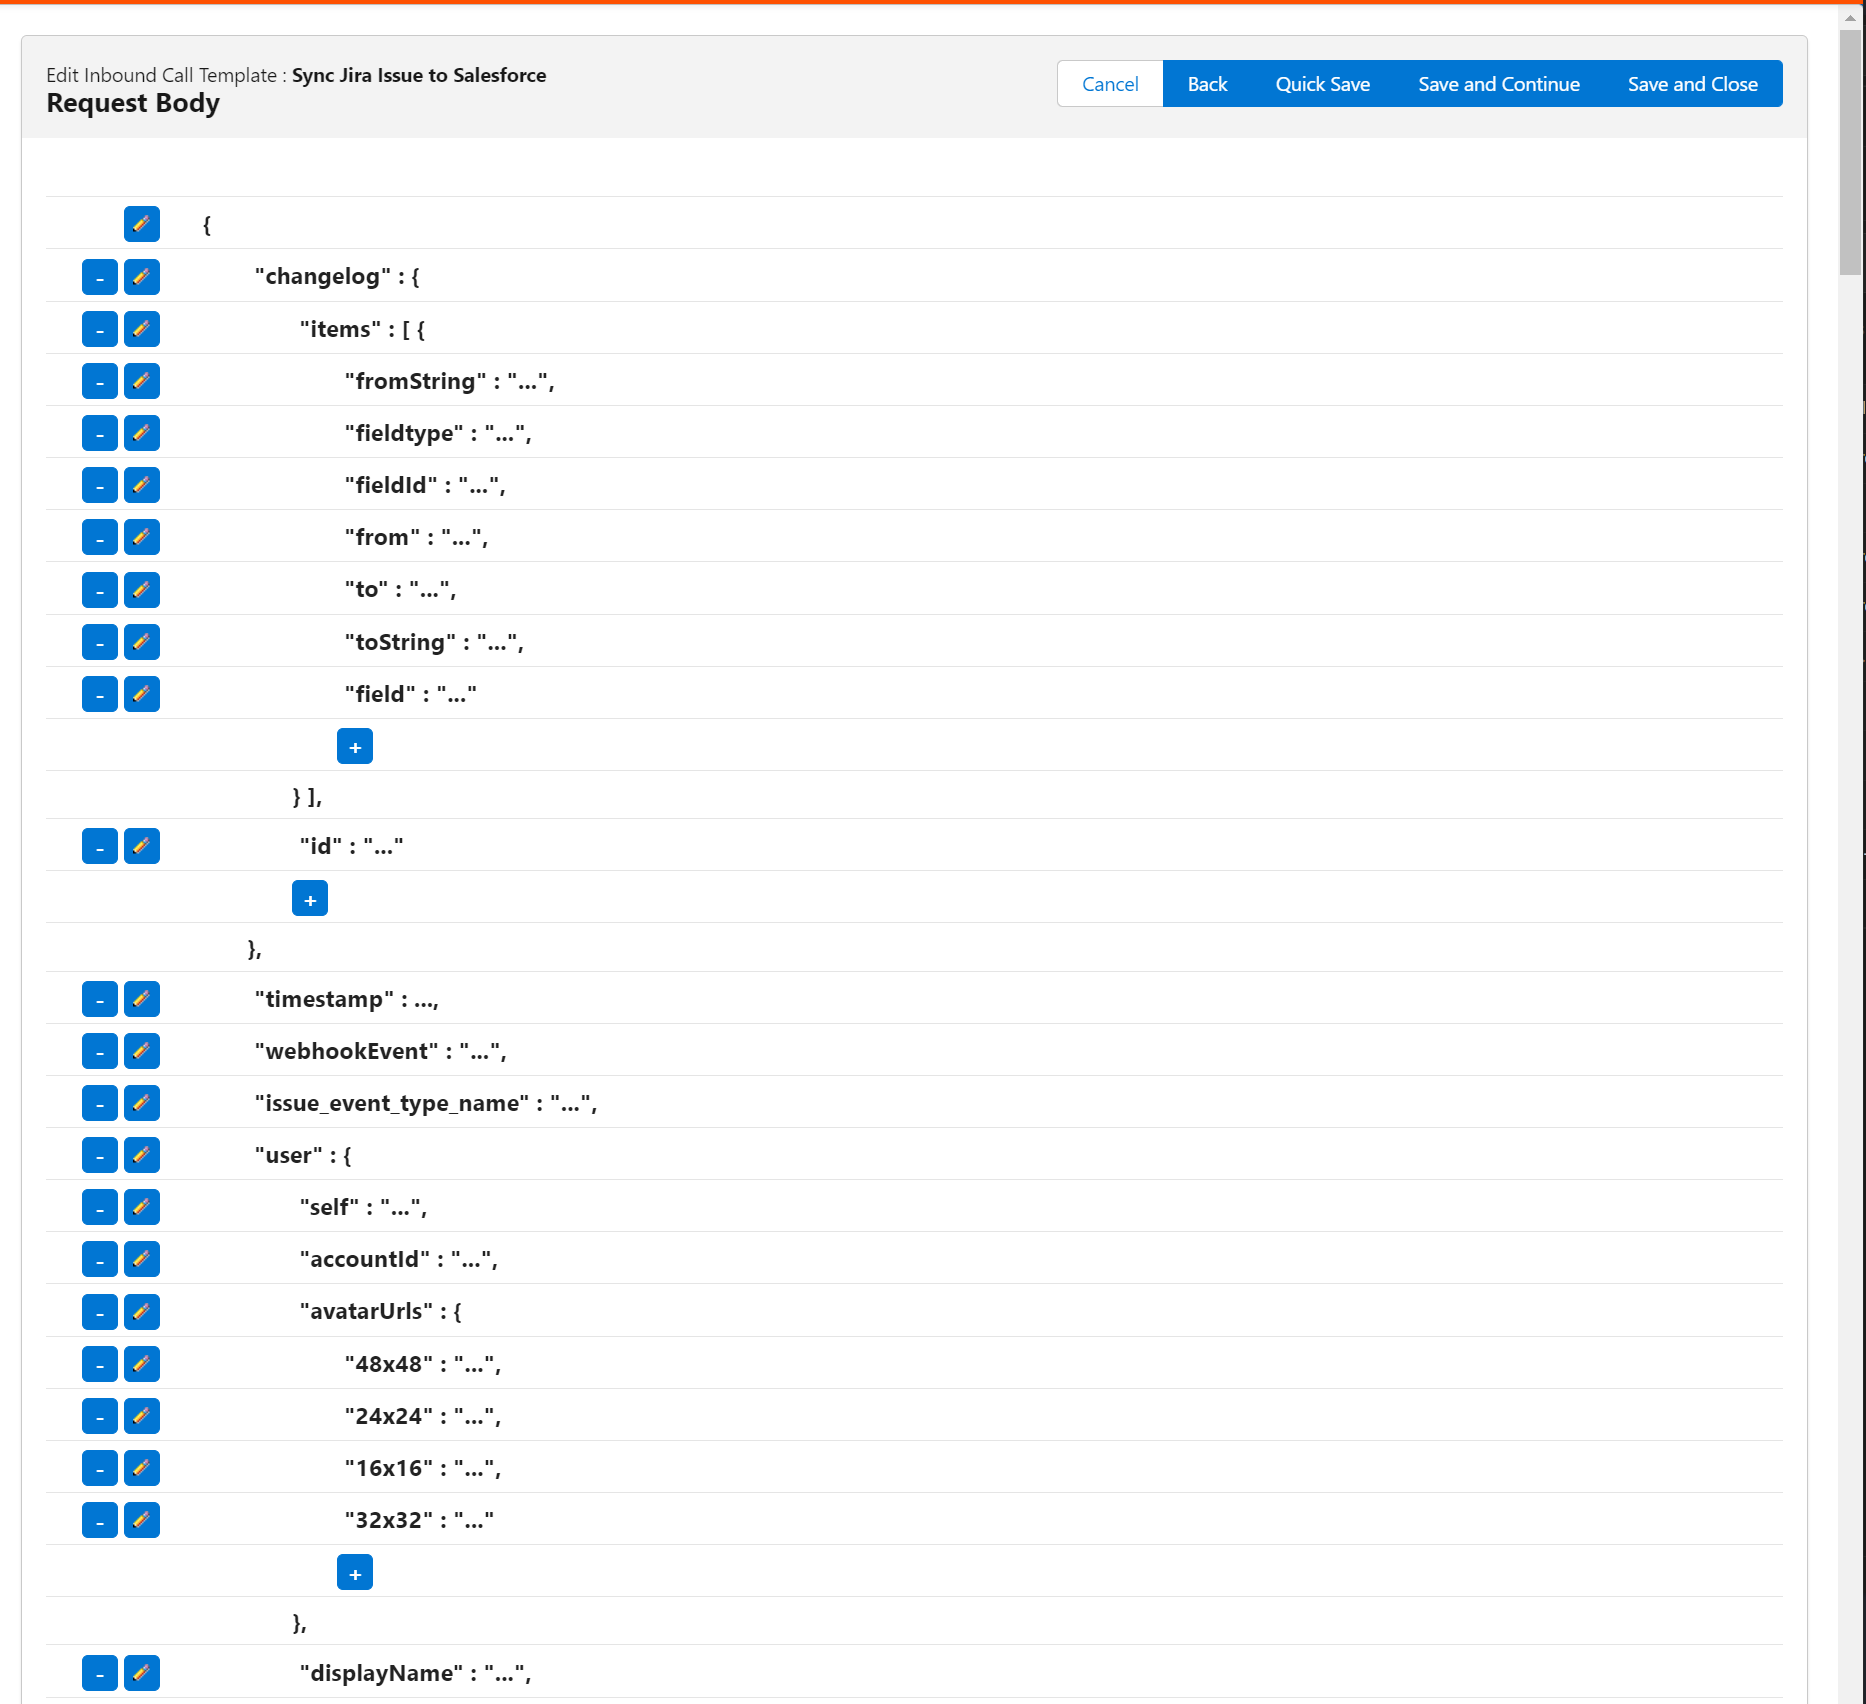Viewport: 1866px width, 1704px height.
Task: Edit the "displayName" field with pencil icon
Action: pos(142,1673)
